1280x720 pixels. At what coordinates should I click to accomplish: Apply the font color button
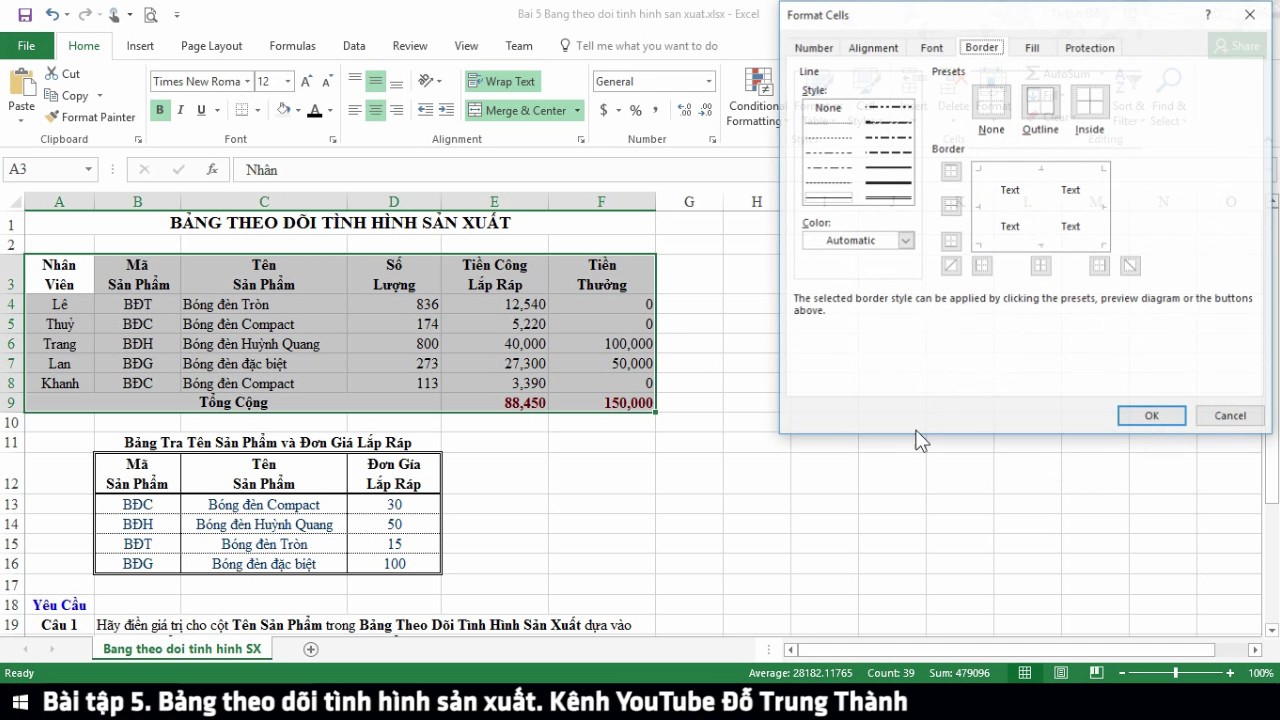coord(315,110)
